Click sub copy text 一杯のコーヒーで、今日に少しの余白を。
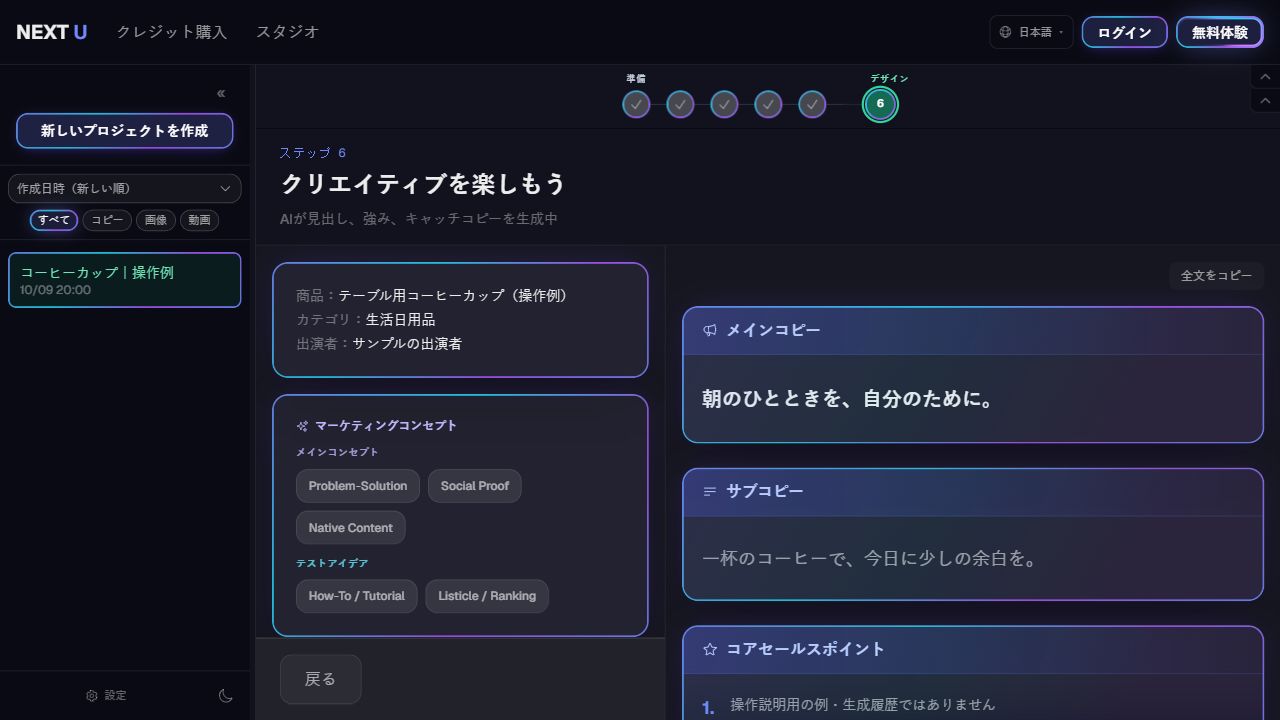The image size is (1280, 720). point(871,558)
